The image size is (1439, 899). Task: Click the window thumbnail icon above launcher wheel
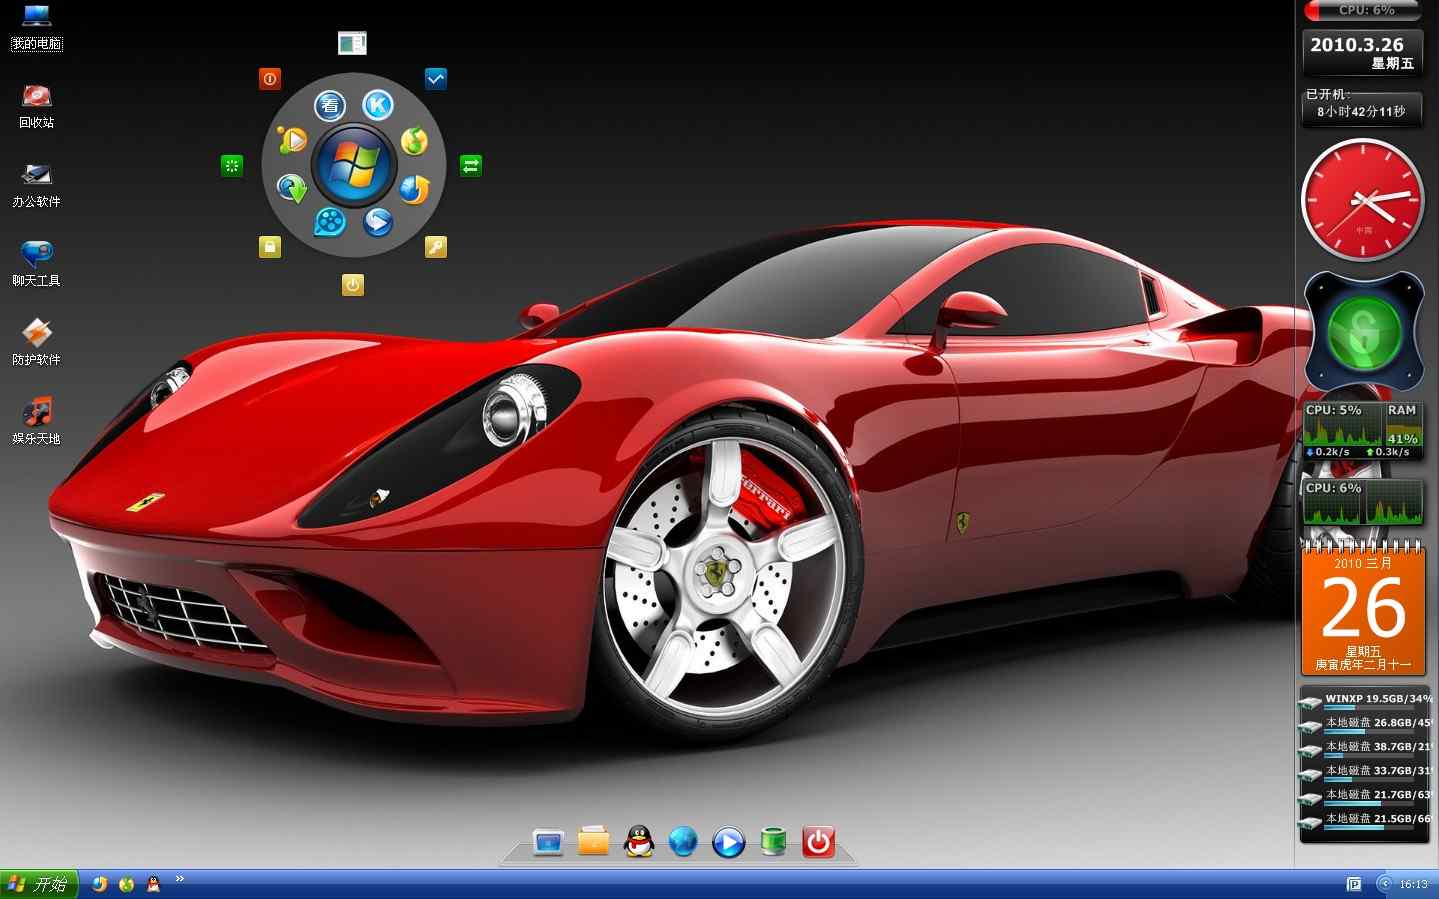pos(352,43)
